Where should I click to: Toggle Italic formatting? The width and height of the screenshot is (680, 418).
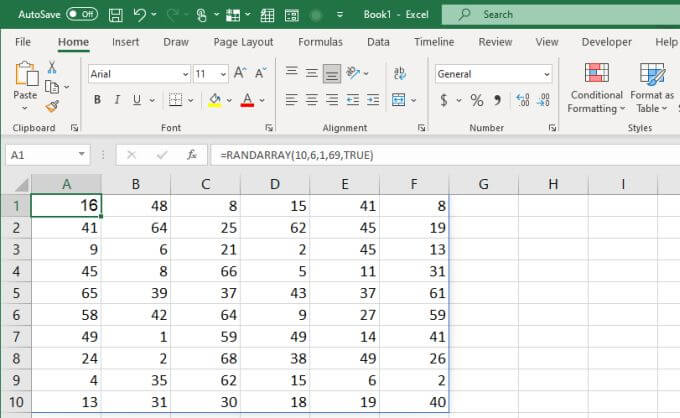117,100
